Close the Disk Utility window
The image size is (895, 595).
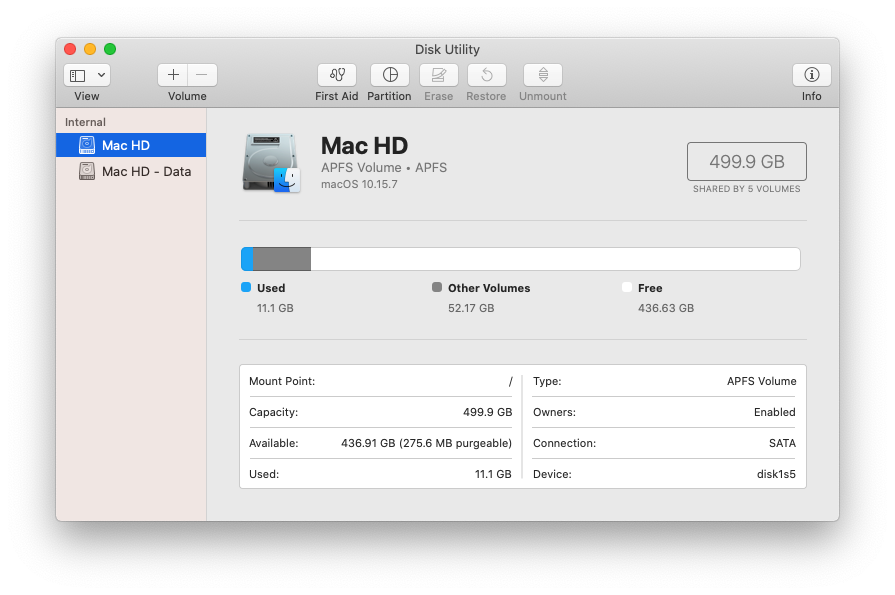pyautogui.click(x=70, y=49)
